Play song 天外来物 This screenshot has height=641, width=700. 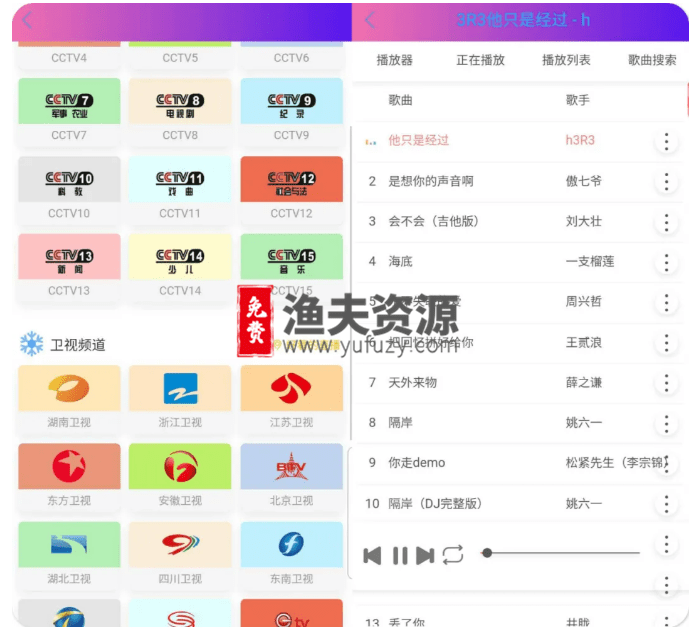pos(412,383)
